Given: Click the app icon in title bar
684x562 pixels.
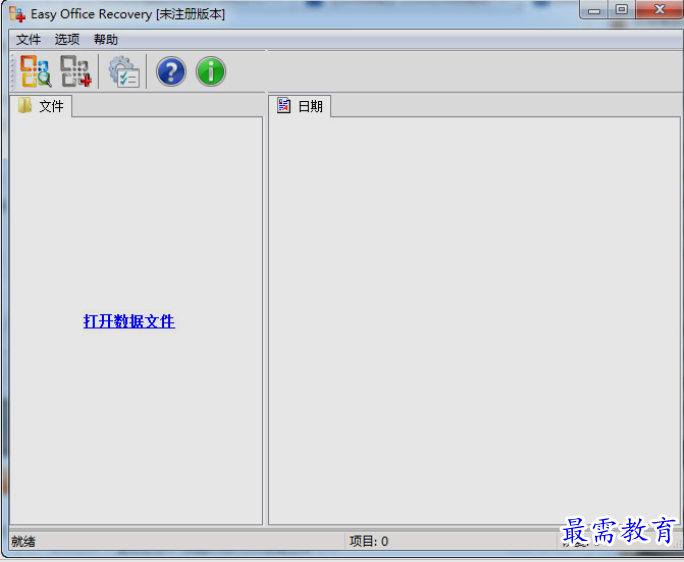Looking at the screenshot, I should coord(17,14).
